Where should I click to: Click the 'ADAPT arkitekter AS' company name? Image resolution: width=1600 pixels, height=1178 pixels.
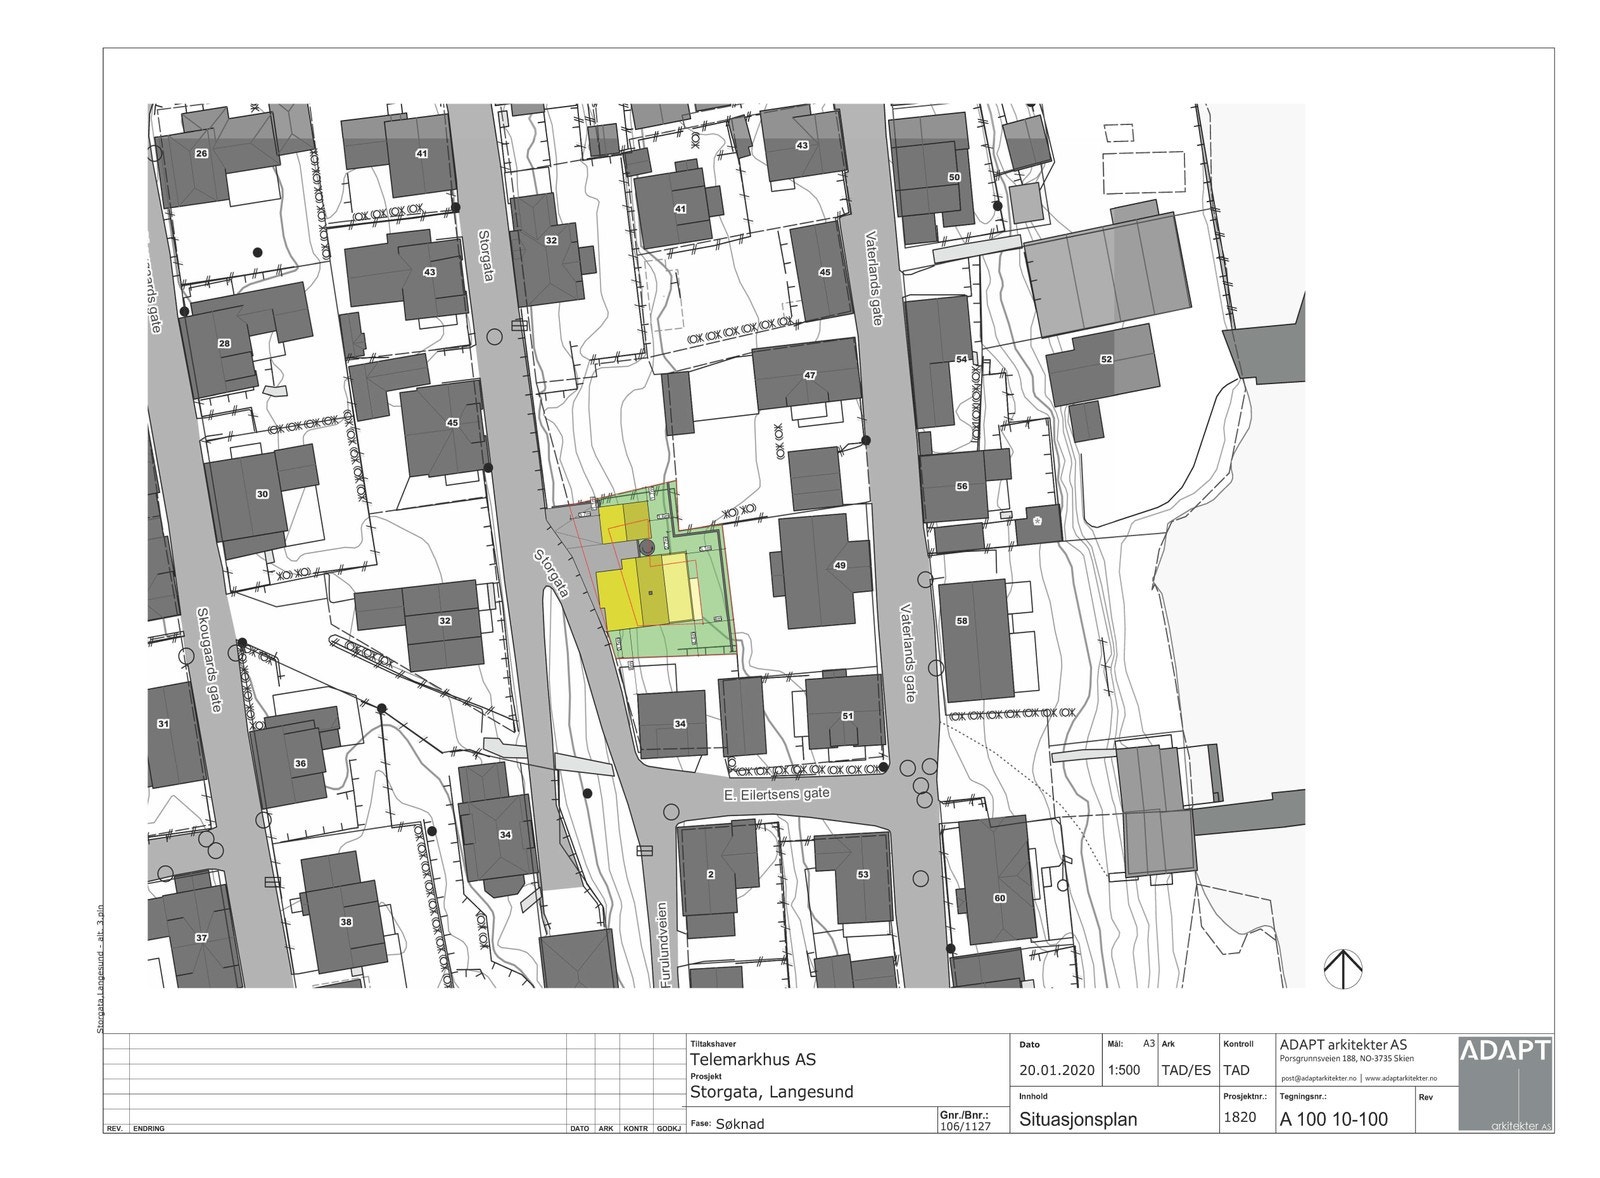[1343, 1045]
